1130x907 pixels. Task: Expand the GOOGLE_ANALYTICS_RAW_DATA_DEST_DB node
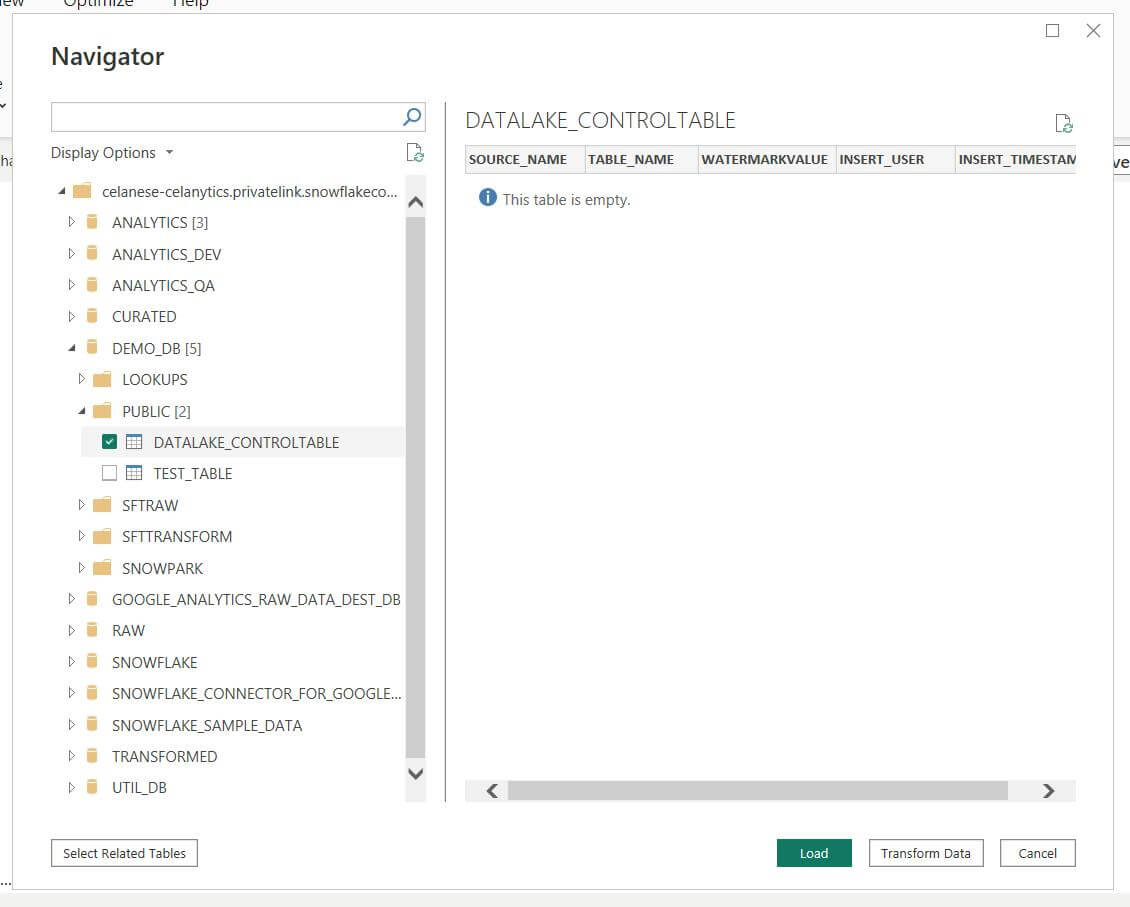[x=71, y=599]
